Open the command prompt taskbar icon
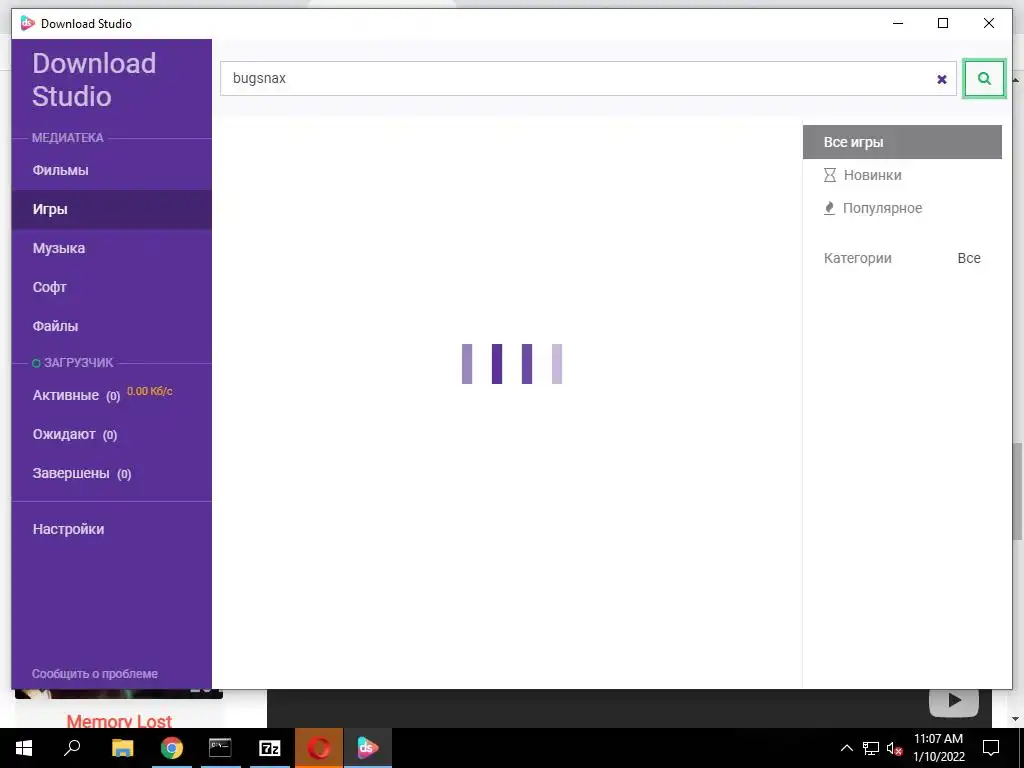Image resolution: width=1024 pixels, height=768 pixels. coord(220,748)
